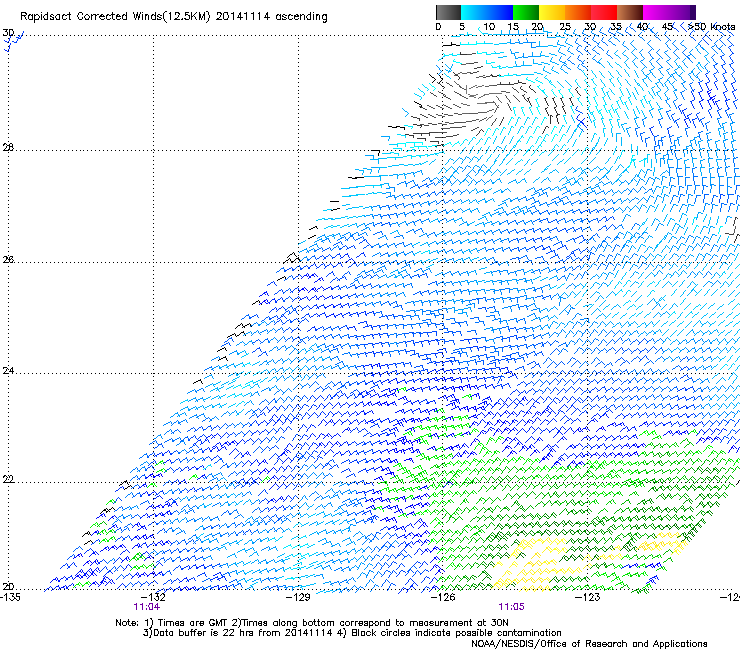
Task: Click the longitude axis label '-129'
Action: tap(298, 597)
